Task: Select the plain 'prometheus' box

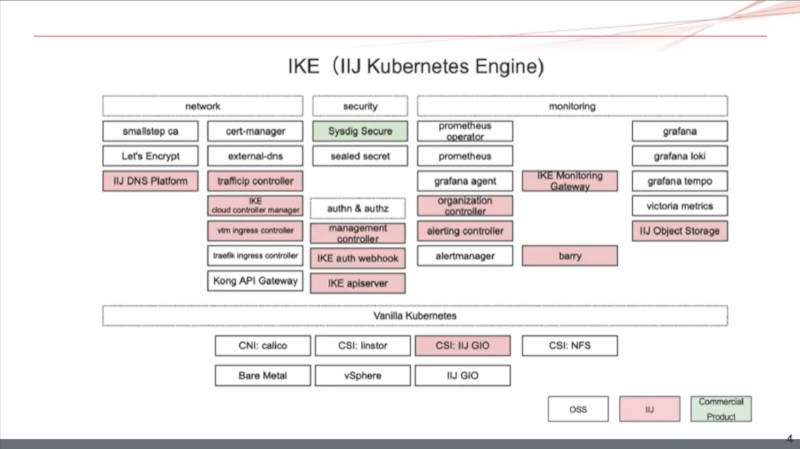Action: pos(465,156)
